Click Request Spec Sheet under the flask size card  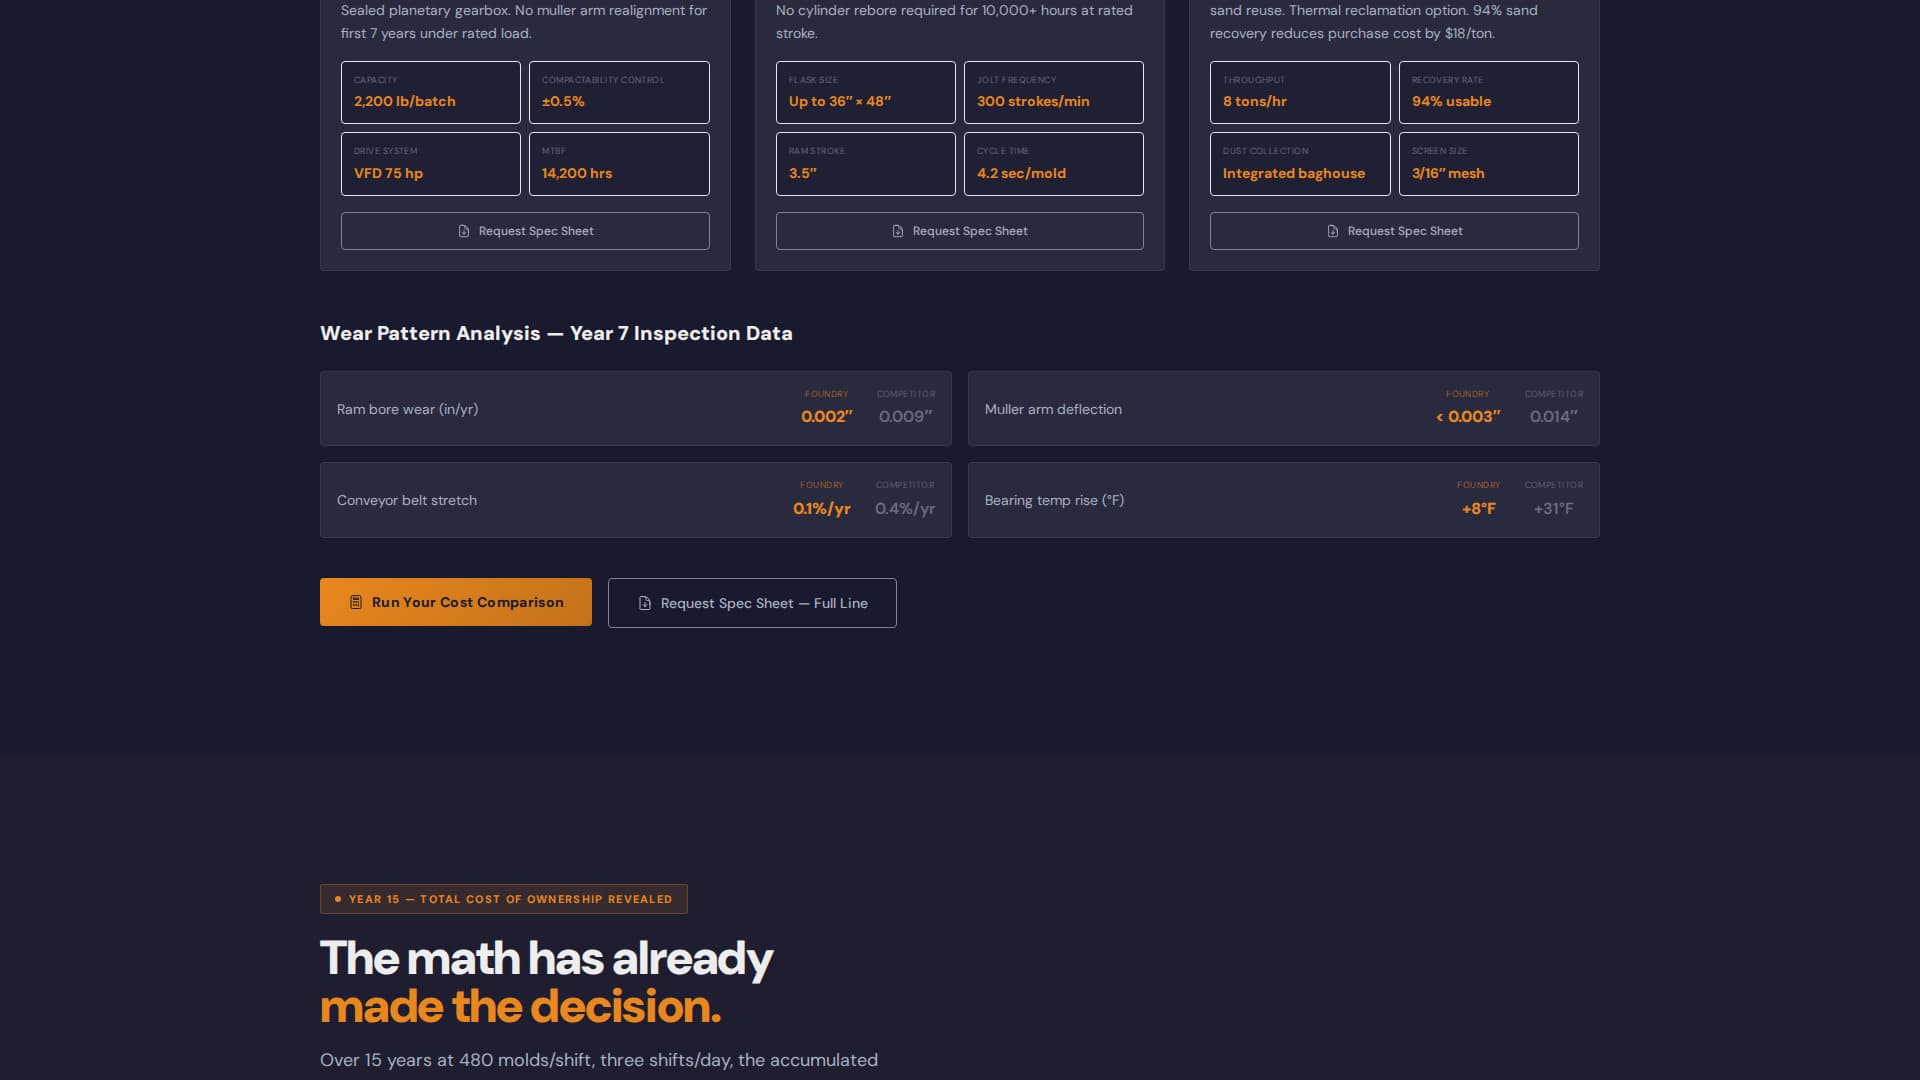point(959,231)
